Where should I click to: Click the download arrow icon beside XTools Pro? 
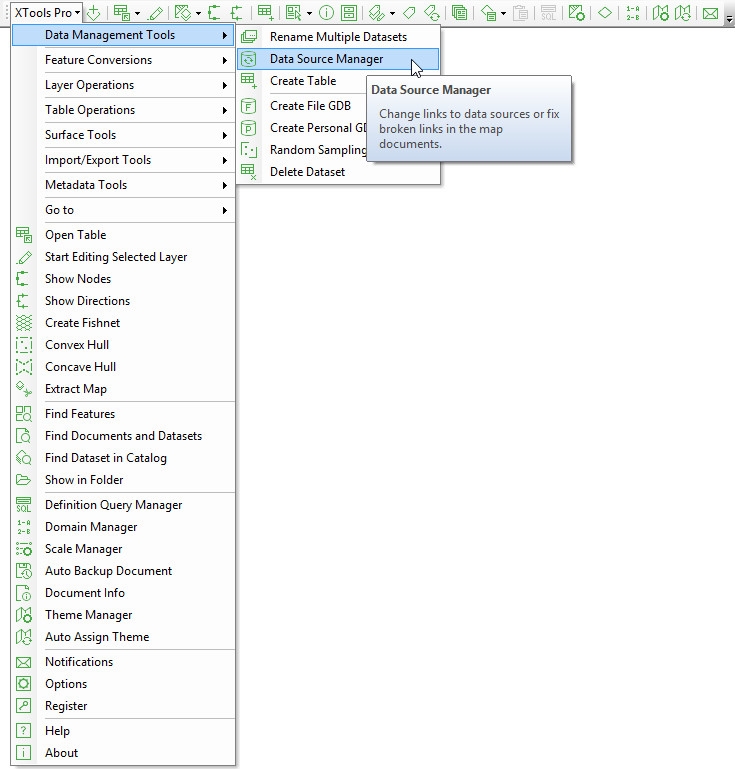94,13
